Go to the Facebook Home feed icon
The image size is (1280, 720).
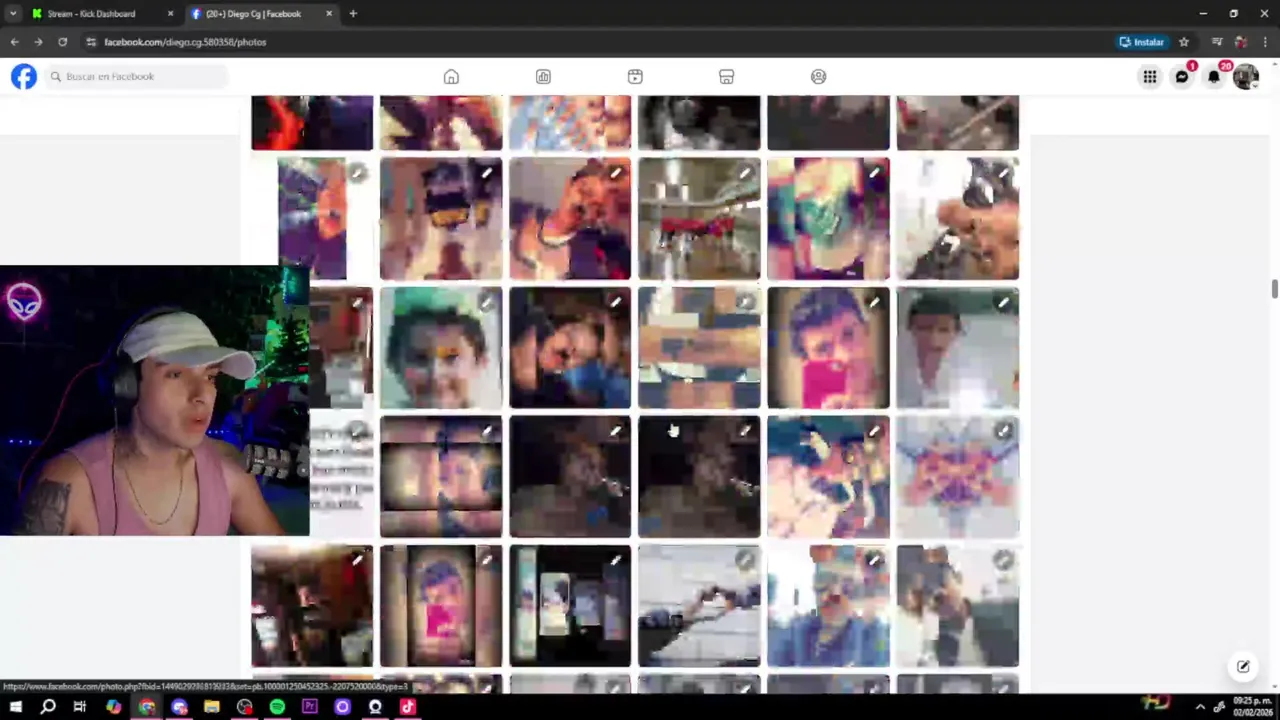[x=451, y=77]
